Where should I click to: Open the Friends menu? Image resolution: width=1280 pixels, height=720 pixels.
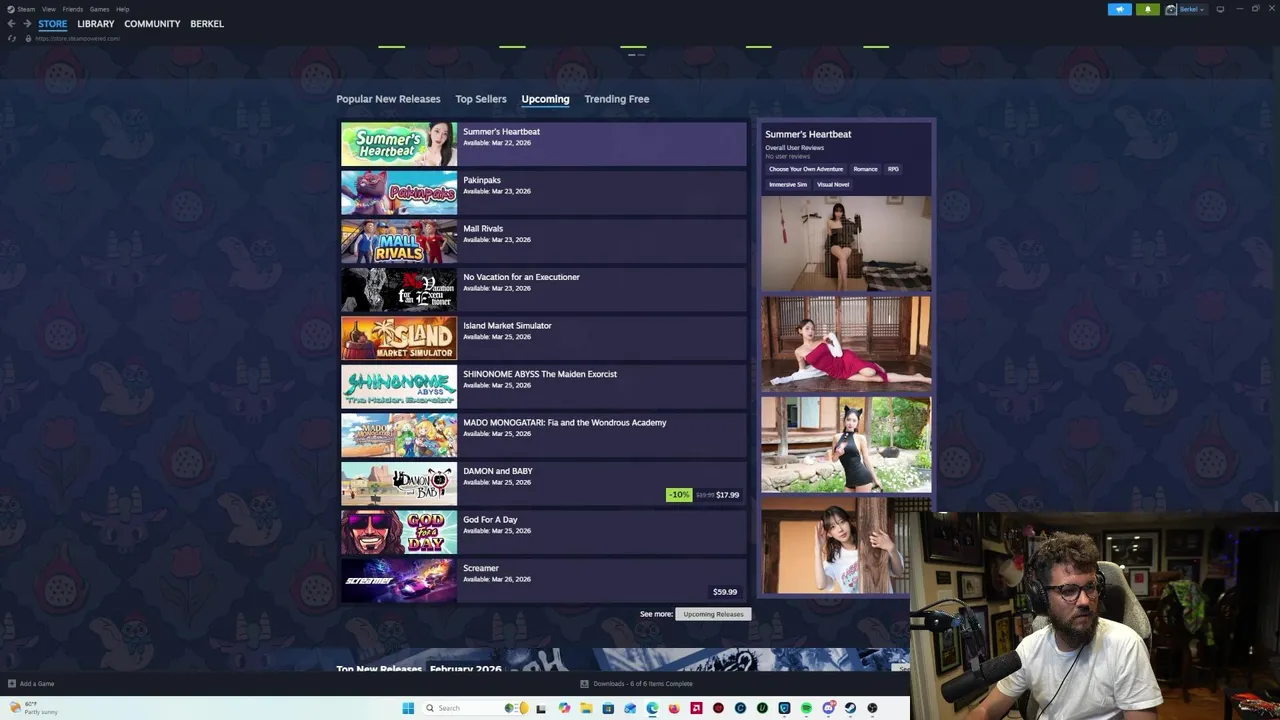click(72, 9)
